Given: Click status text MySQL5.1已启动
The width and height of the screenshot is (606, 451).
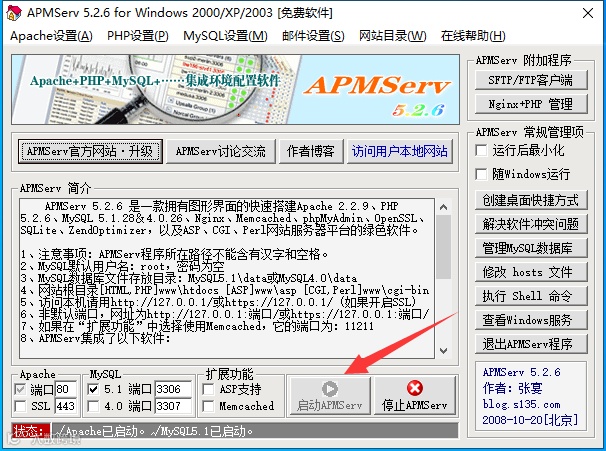Looking at the screenshot, I should (x=203, y=431).
